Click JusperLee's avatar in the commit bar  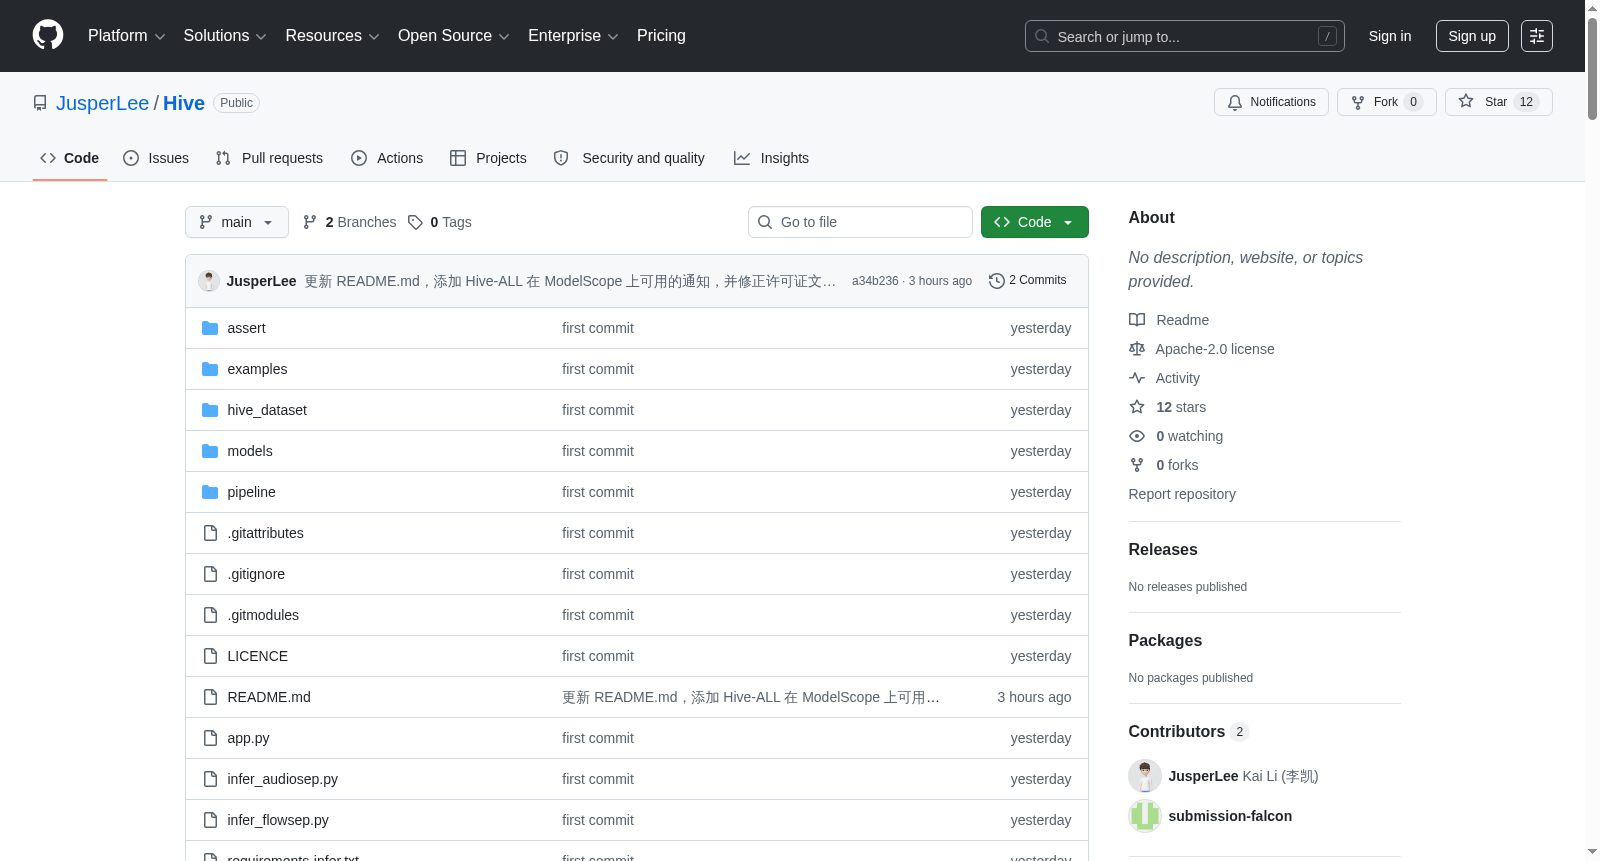point(209,281)
